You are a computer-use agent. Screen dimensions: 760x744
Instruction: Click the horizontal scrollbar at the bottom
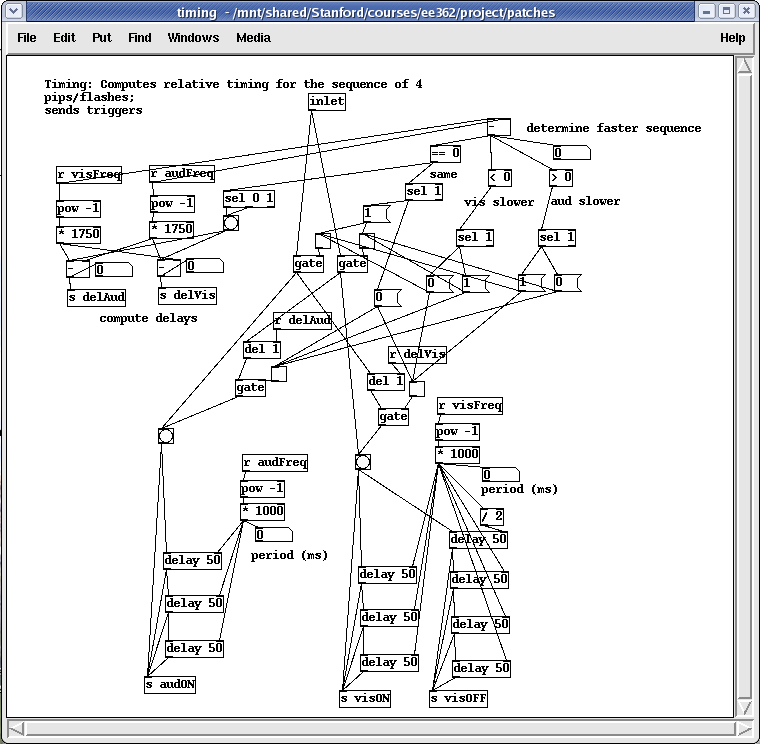point(379,727)
